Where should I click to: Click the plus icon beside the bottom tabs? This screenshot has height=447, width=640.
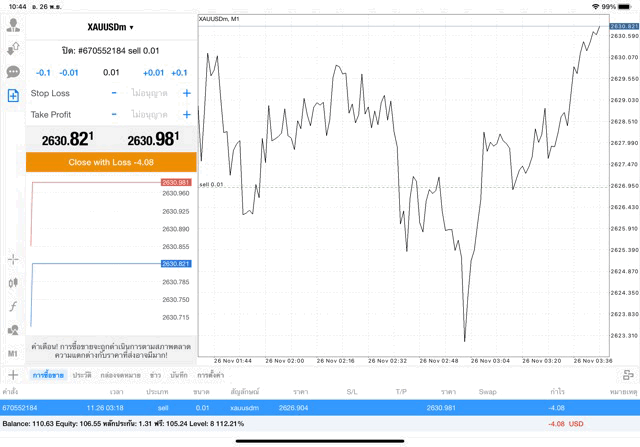pyautogui.click(x=13, y=375)
